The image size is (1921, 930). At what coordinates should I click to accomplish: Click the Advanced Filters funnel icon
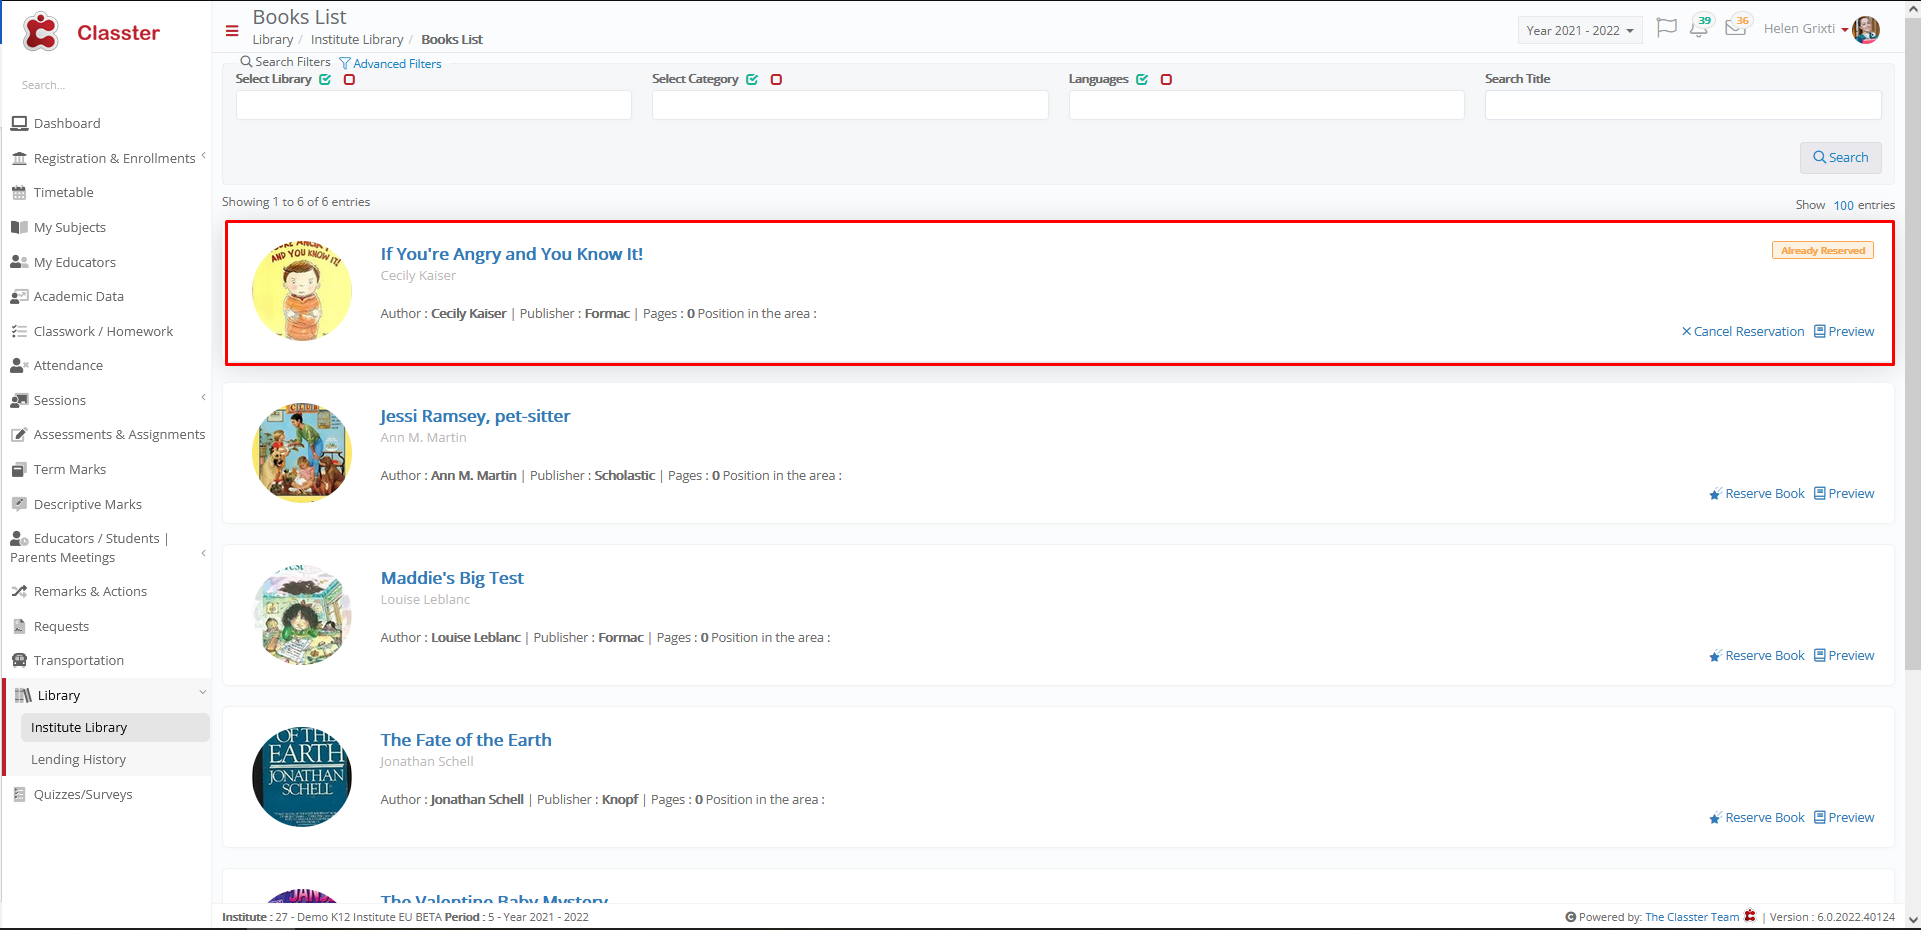[x=345, y=64]
